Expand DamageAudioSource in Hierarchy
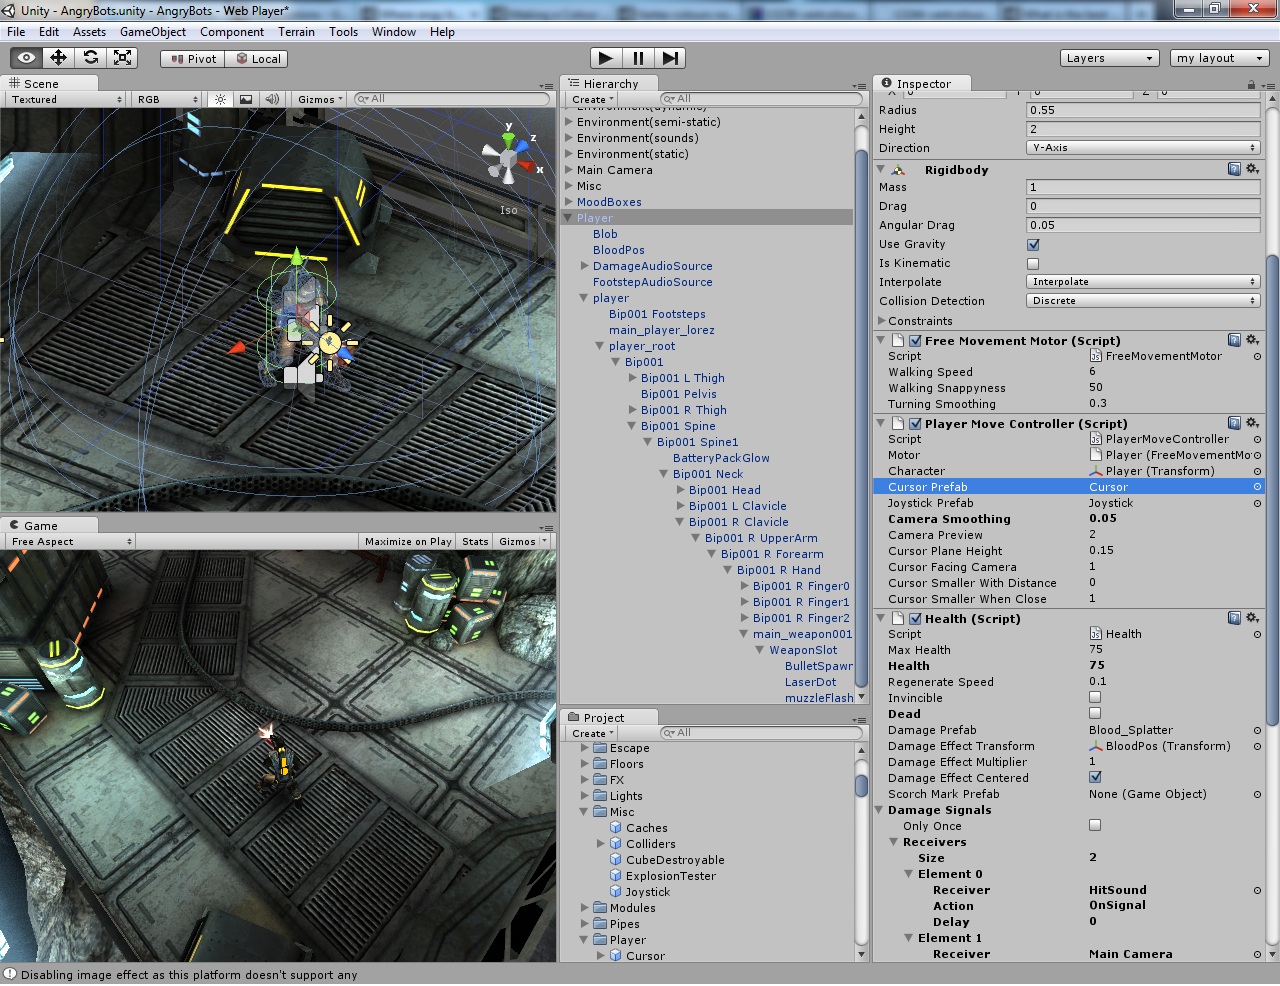This screenshot has height=986, width=1280. click(x=585, y=266)
